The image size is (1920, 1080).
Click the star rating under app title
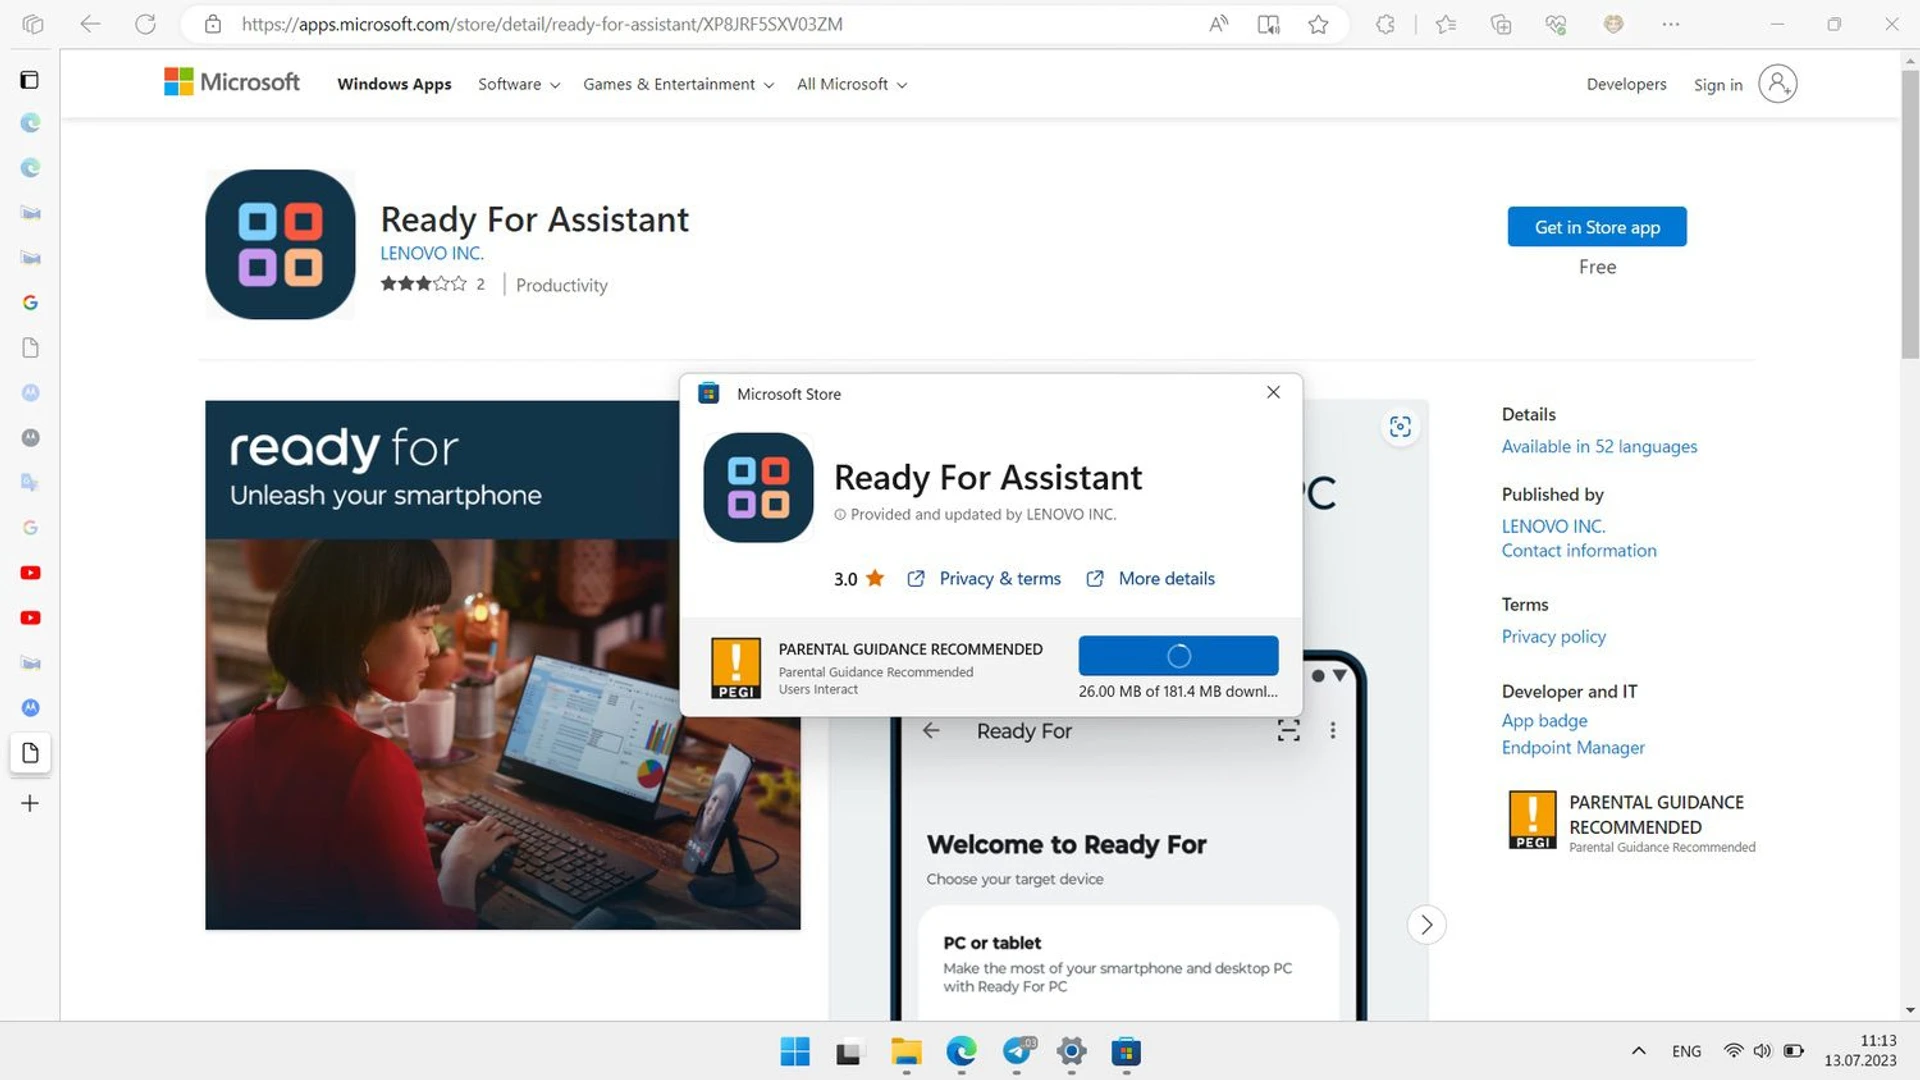tap(423, 284)
